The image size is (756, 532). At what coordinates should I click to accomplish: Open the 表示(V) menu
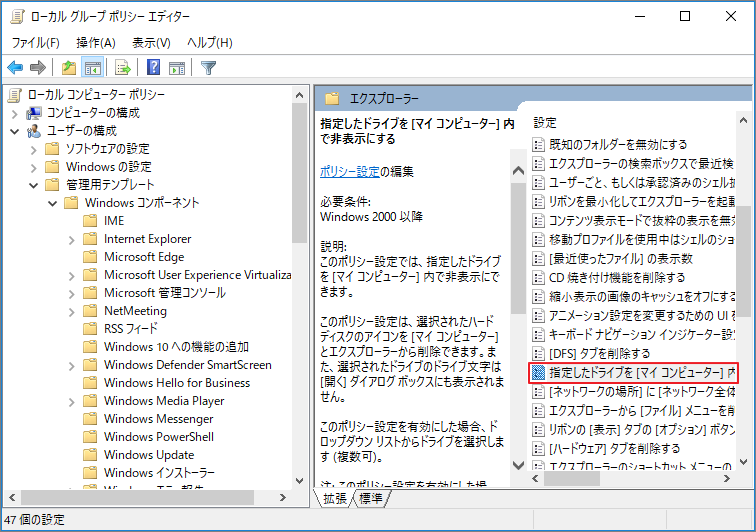tap(151, 43)
